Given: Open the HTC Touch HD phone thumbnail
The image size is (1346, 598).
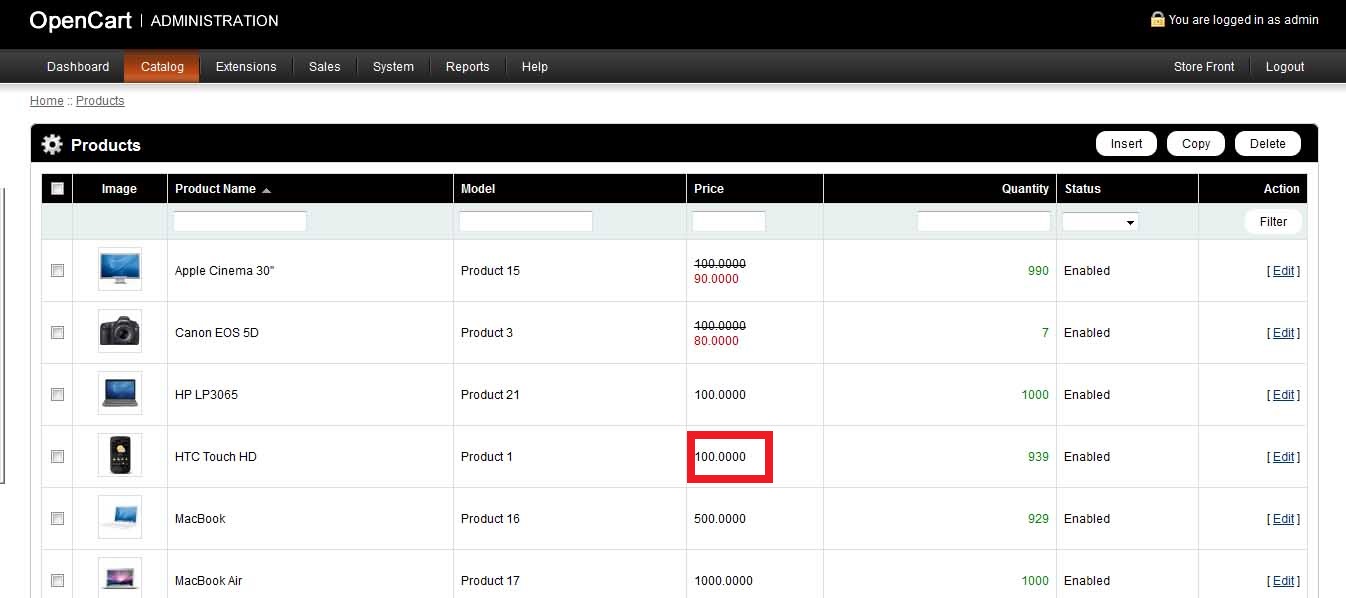Looking at the screenshot, I should [x=120, y=455].
